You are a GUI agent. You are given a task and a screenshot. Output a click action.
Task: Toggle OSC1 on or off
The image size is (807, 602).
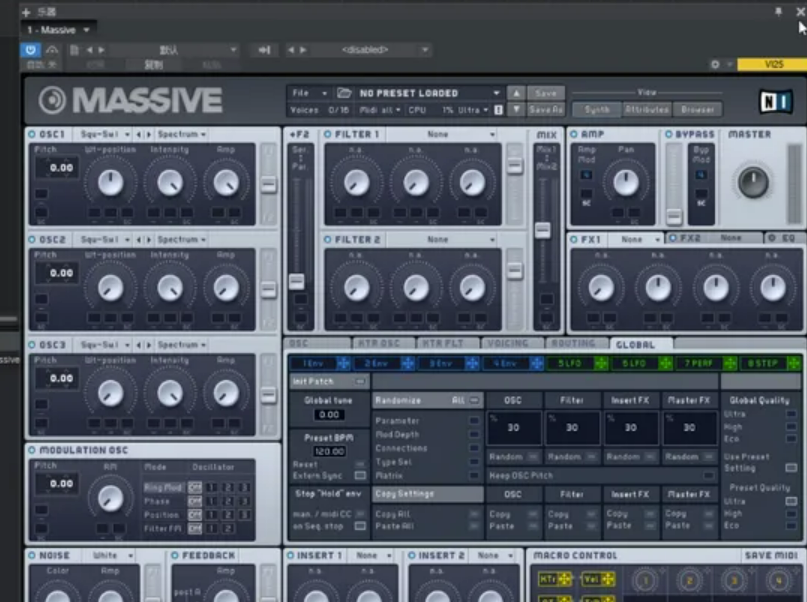pos(32,134)
